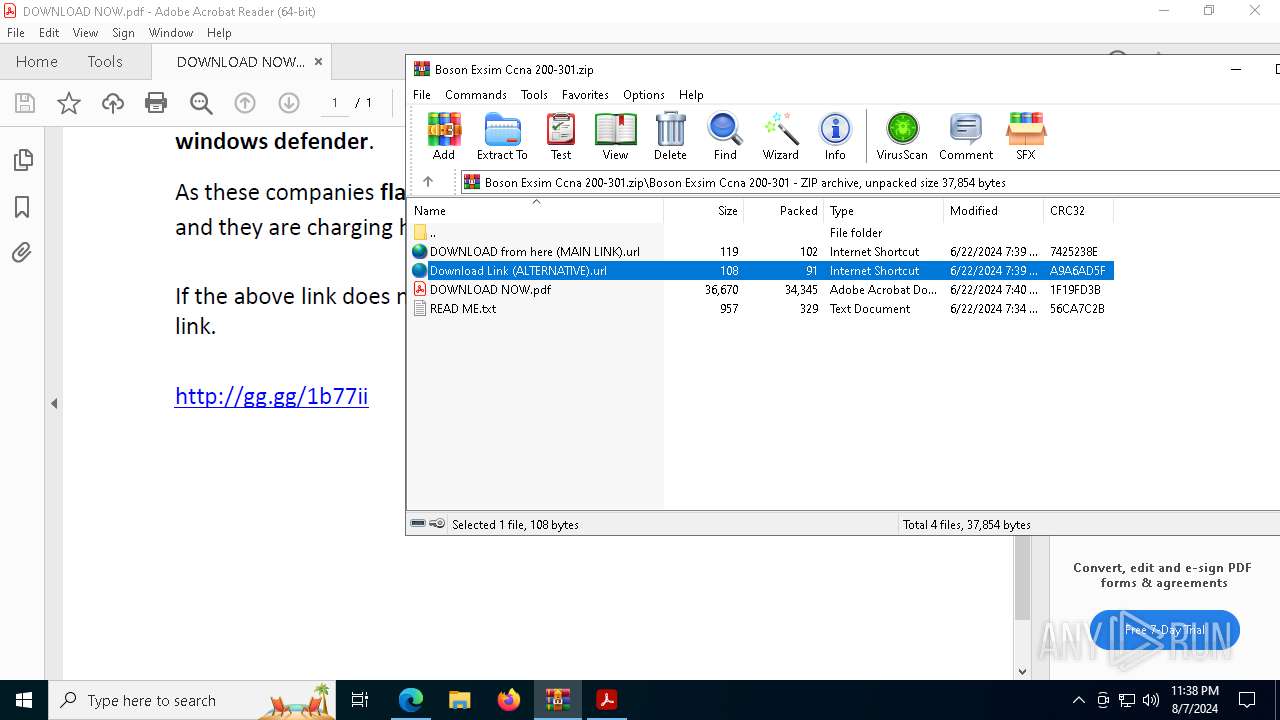Image resolution: width=1280 pixels, height=720 pixels.
Task: Go to next page in Acrobat
Action: [x=289, y=103]
